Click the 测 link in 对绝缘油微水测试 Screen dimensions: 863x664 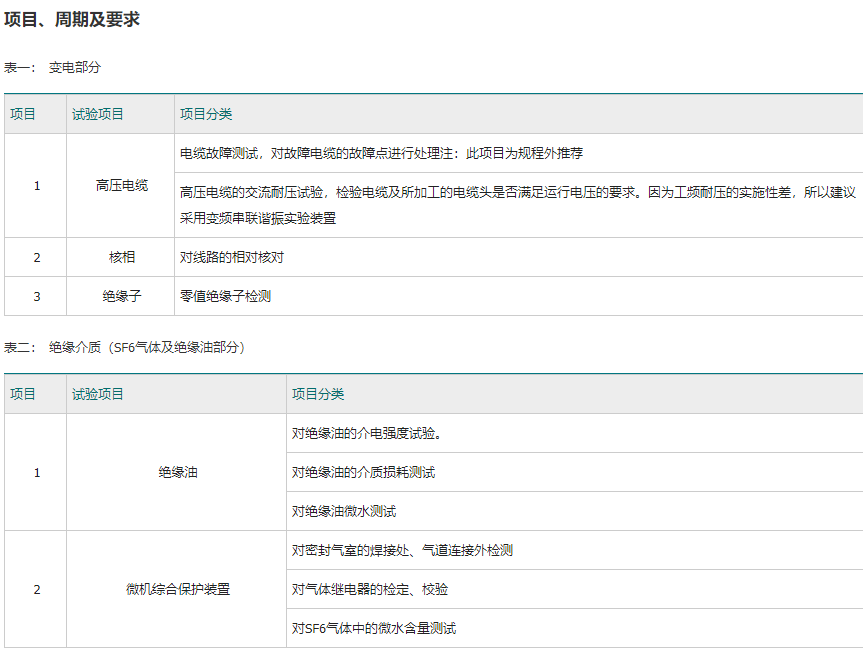pyautogui.click(x=377, y=511)
